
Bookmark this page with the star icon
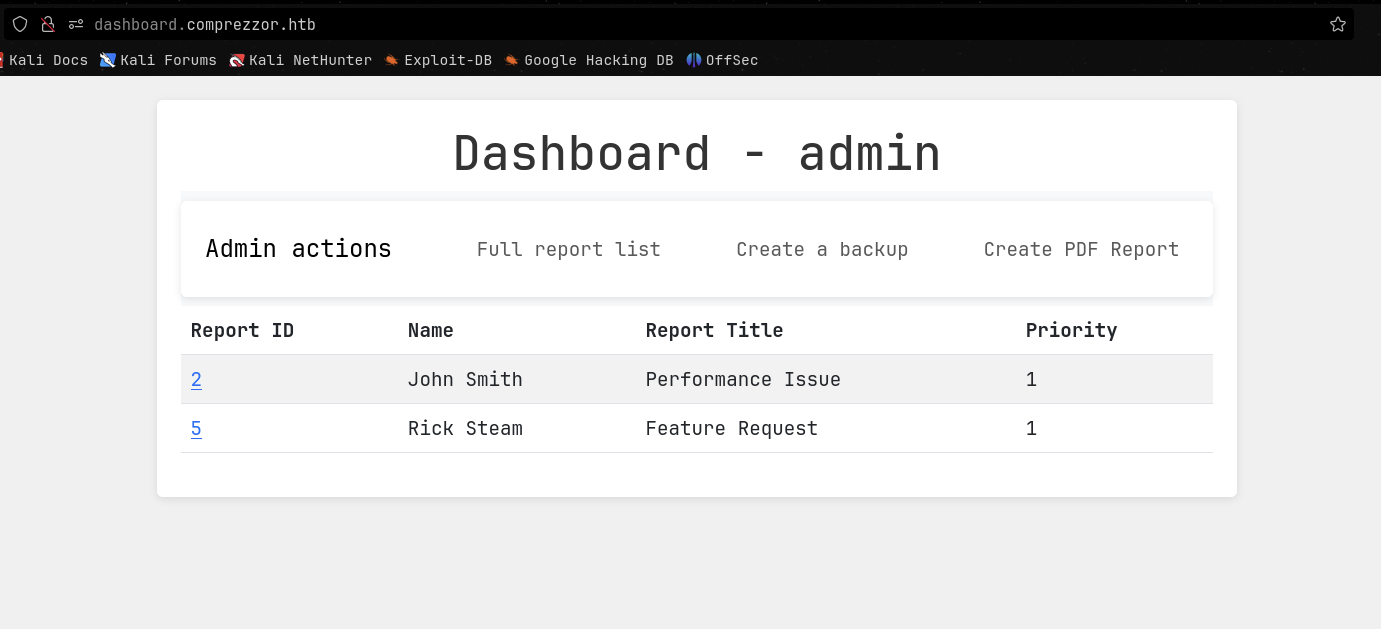pyautogui.click(x=1338, y=24)
